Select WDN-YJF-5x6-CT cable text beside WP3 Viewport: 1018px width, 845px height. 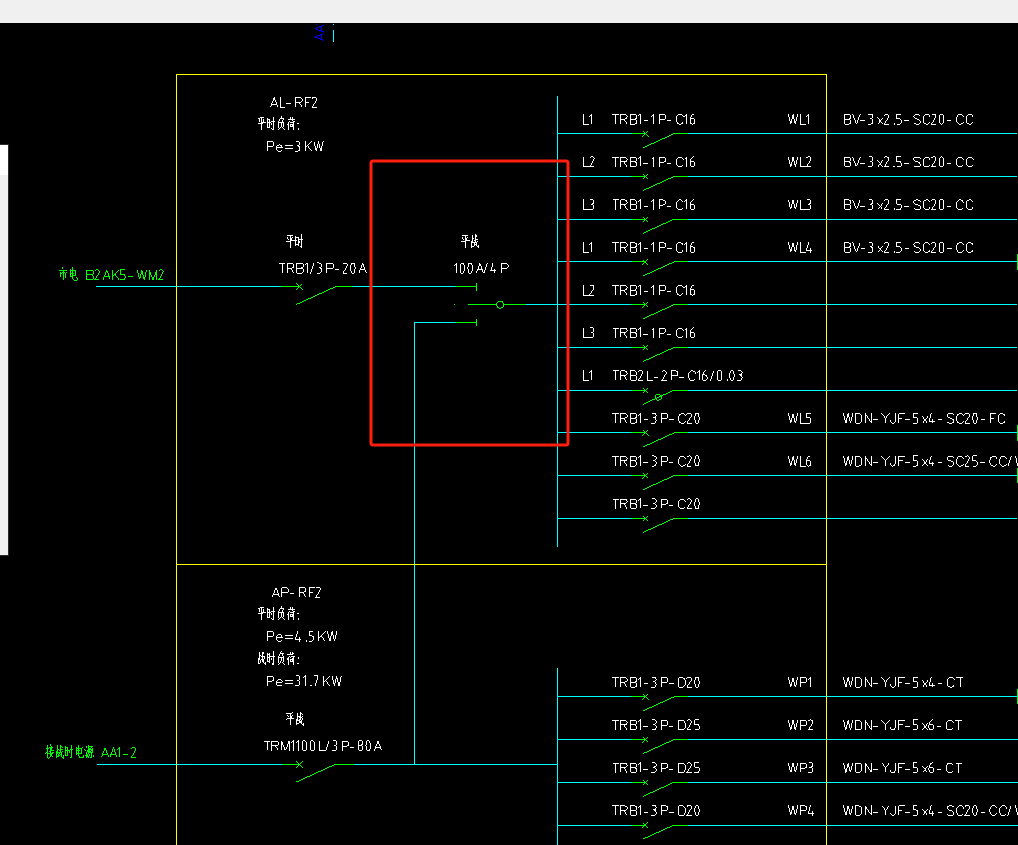click(x=902, y=768)
